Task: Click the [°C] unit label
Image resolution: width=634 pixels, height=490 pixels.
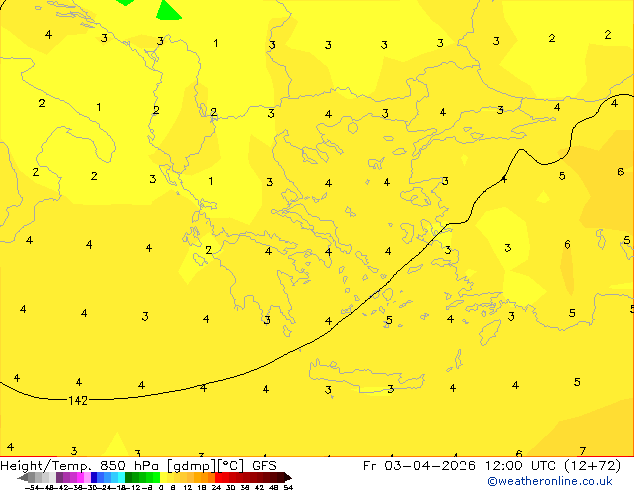Action: [231, 466]
